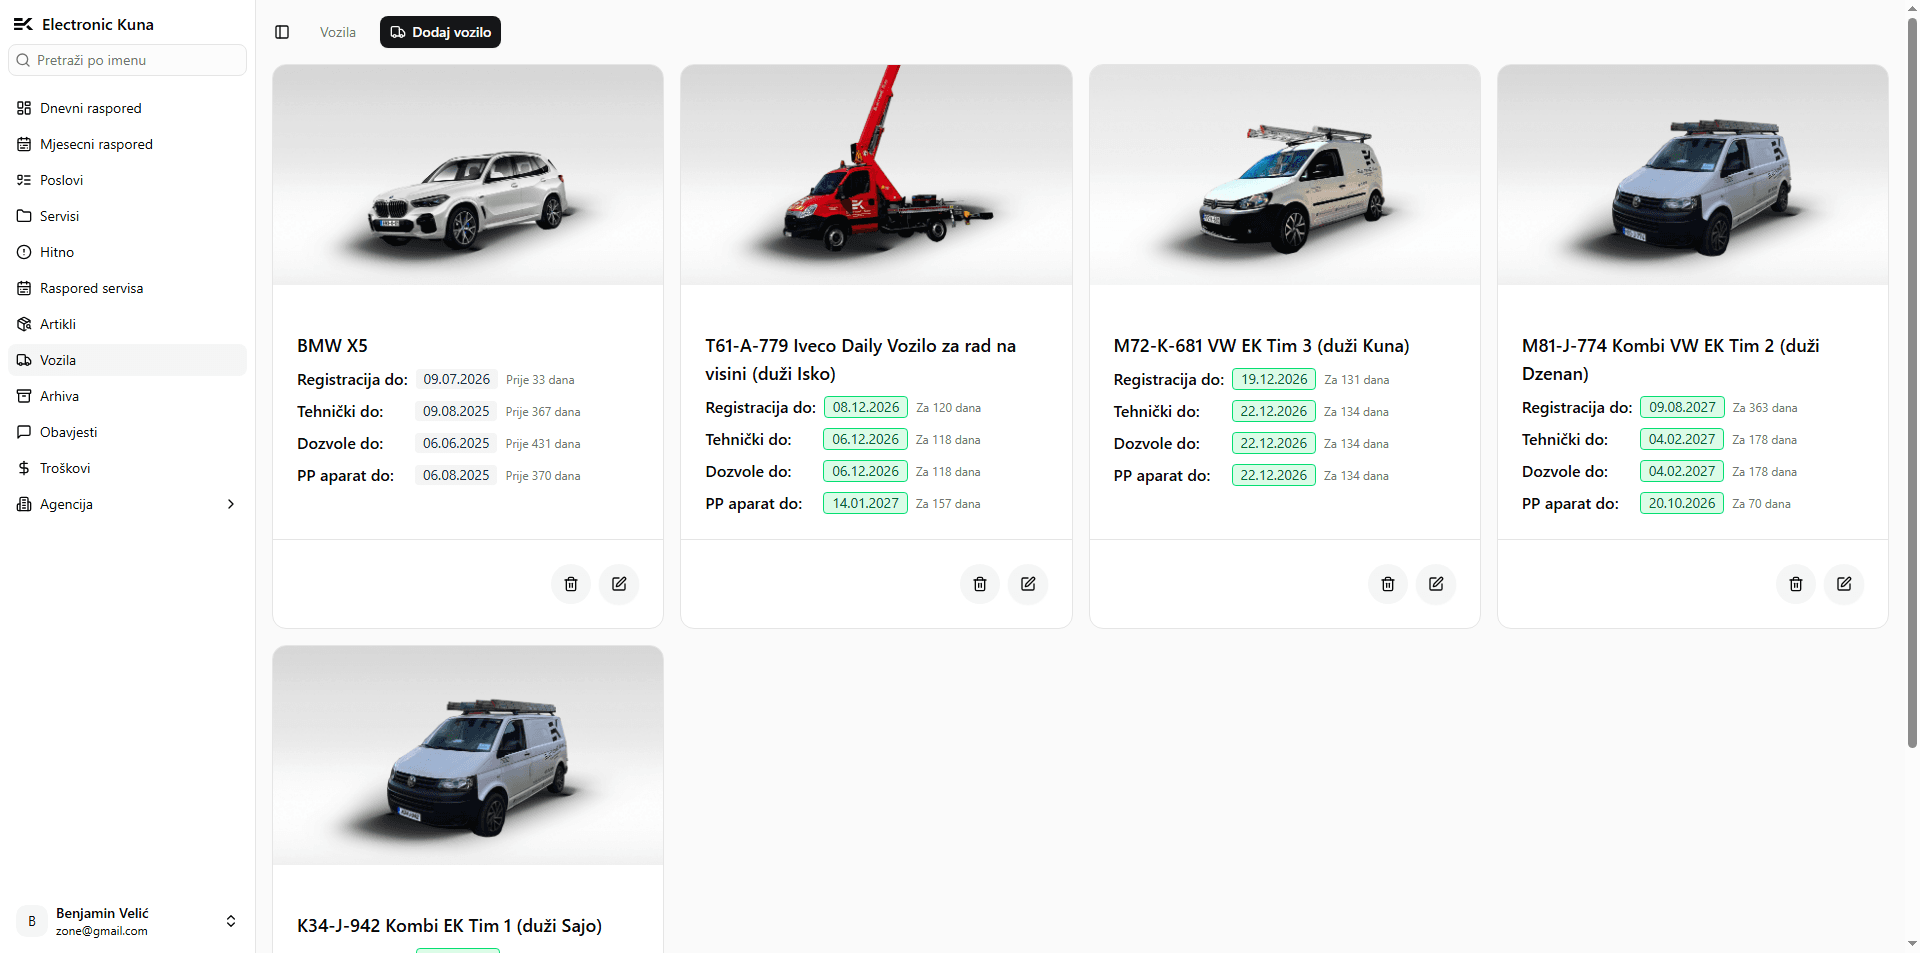Open Mjesecni raspored from sidebar
The width and height of the screenshot is (1920, 953).
(x=127, y=144)
